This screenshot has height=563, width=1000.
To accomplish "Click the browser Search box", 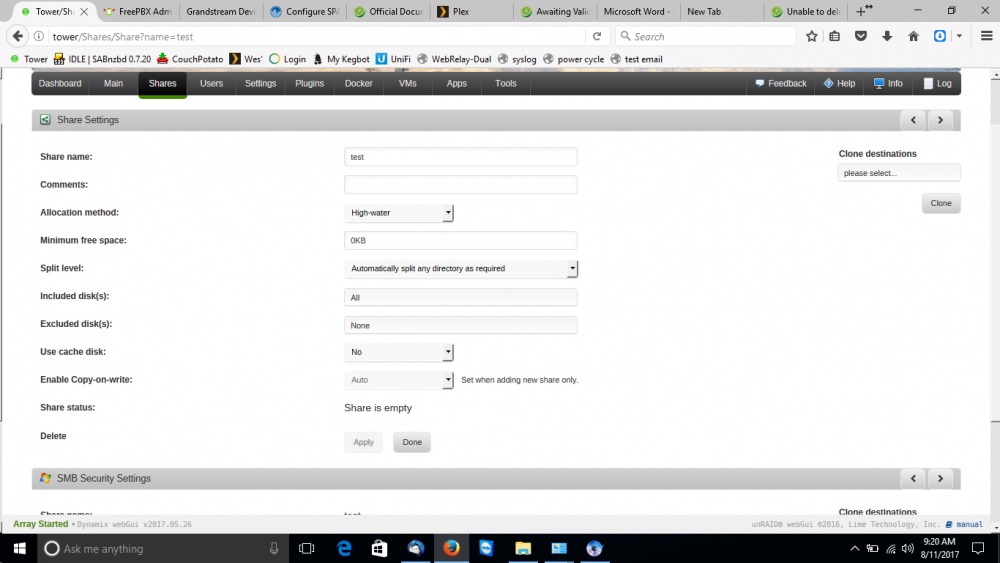I will click(x=706, y=36).
